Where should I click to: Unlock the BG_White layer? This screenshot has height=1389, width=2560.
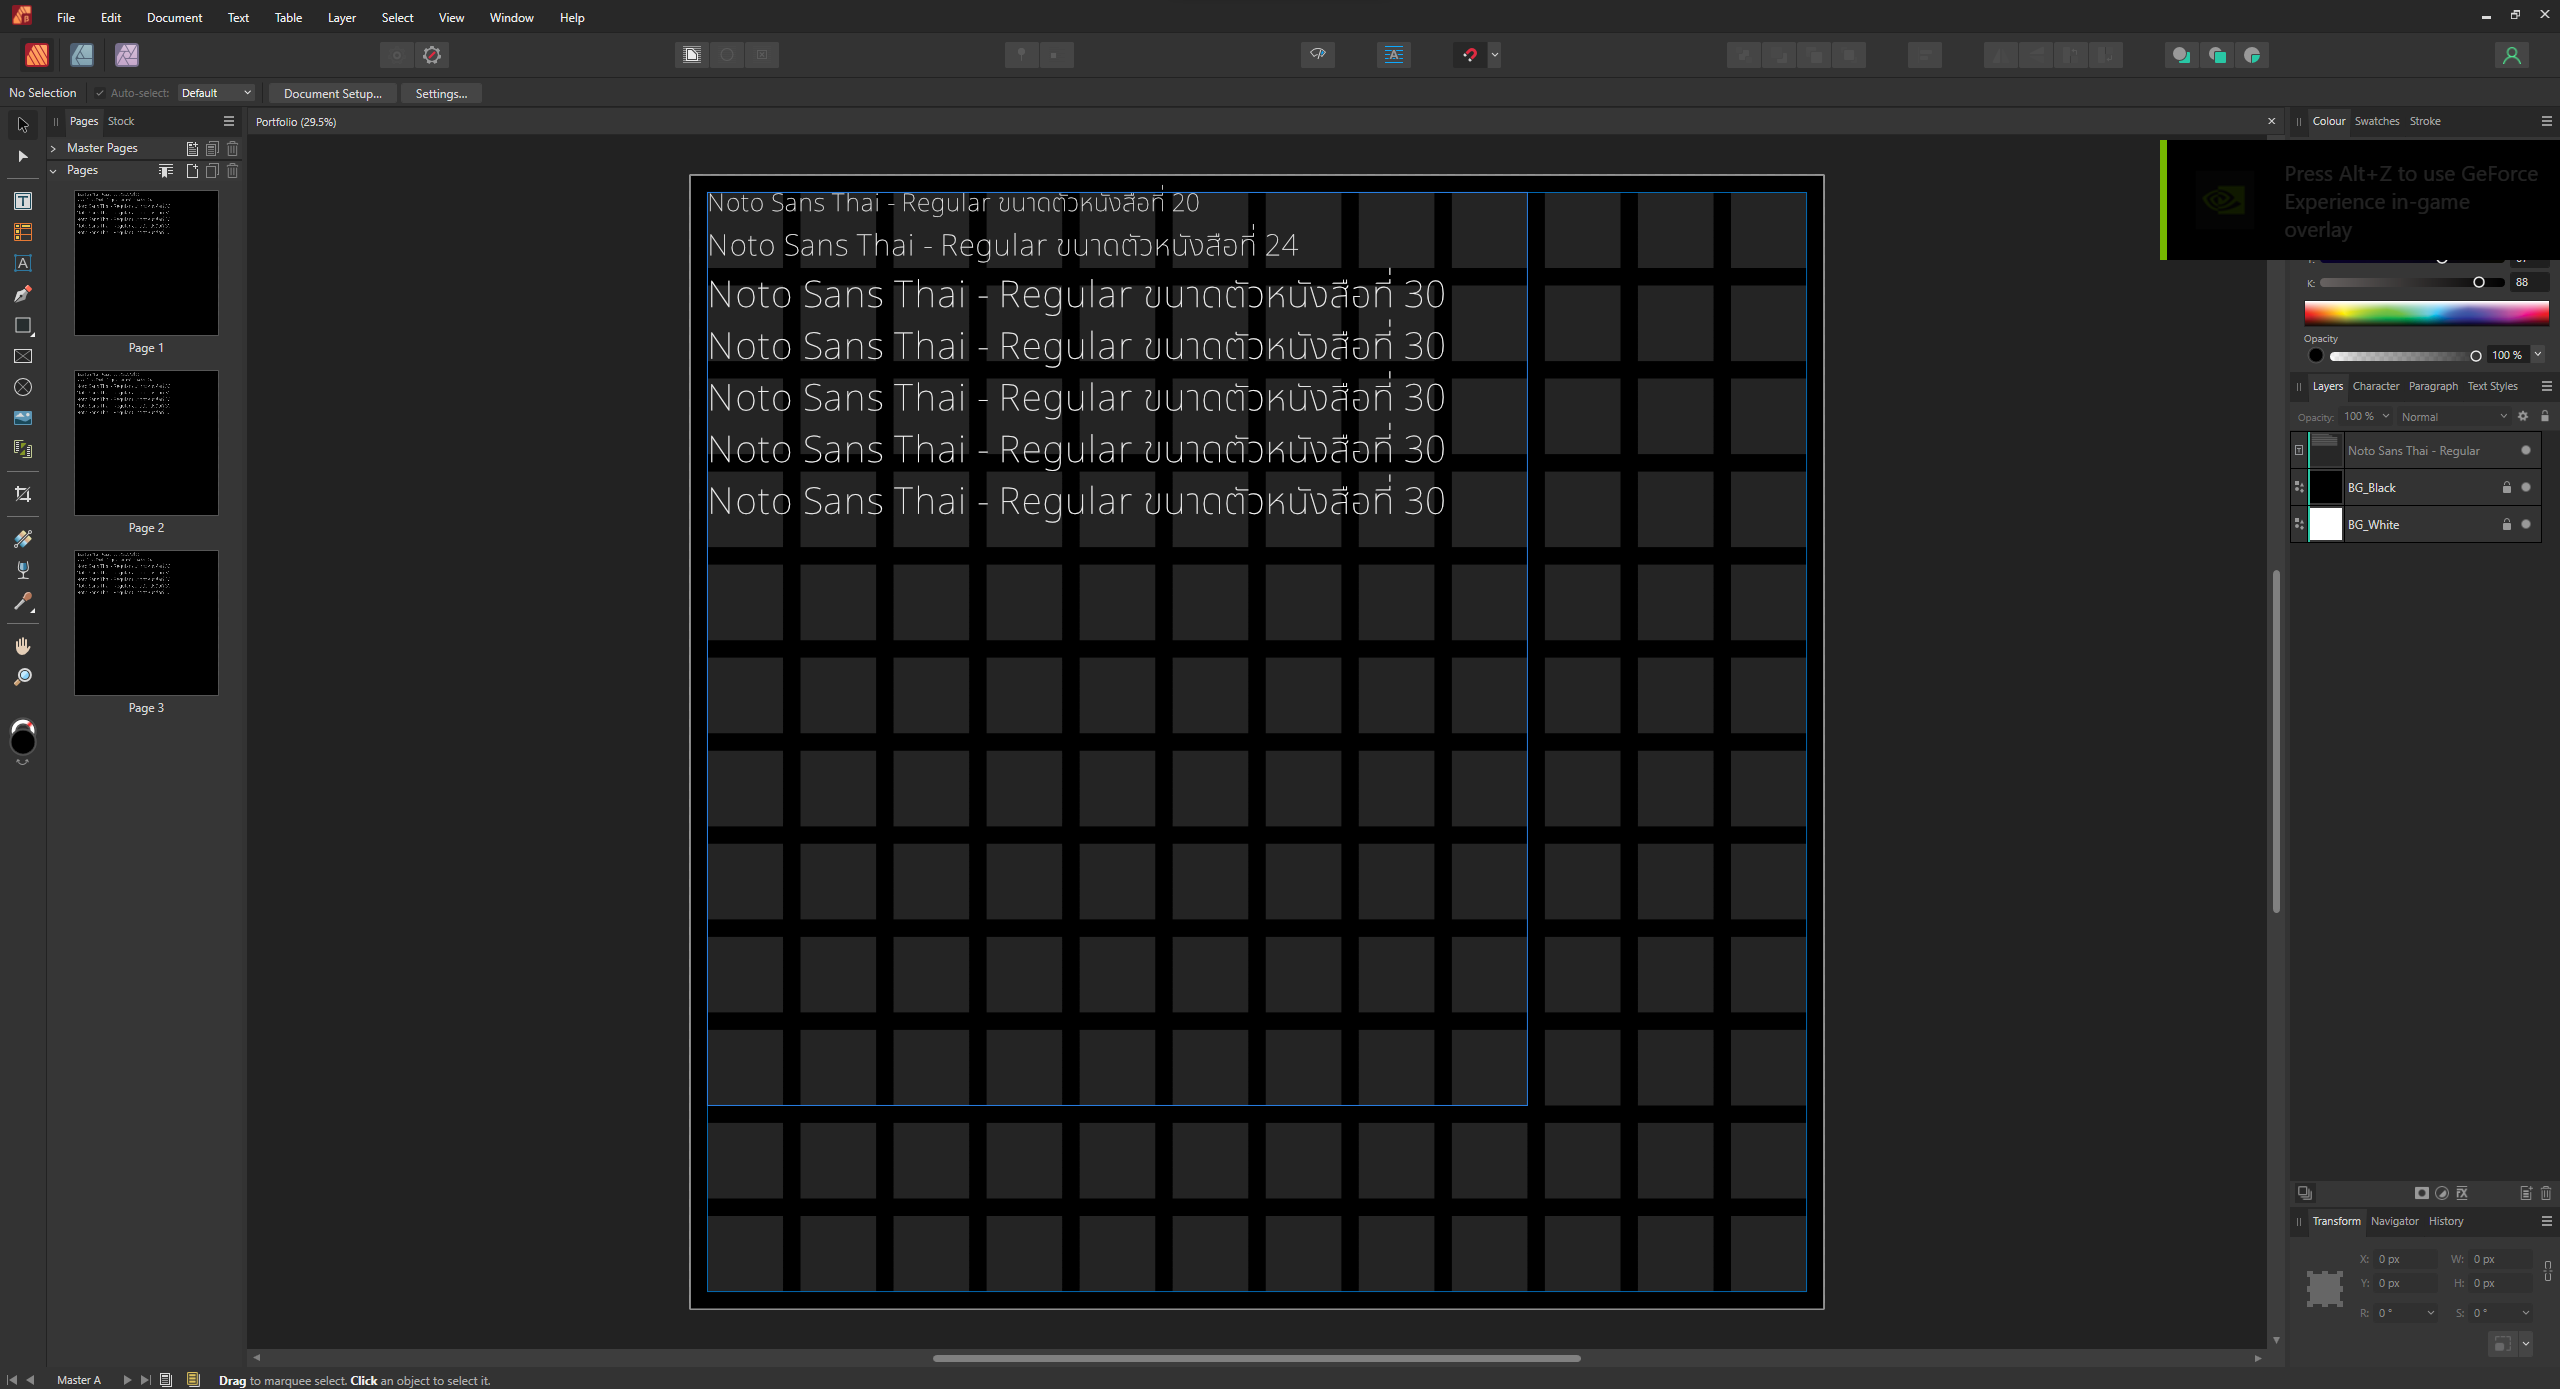pos(2507,524)
